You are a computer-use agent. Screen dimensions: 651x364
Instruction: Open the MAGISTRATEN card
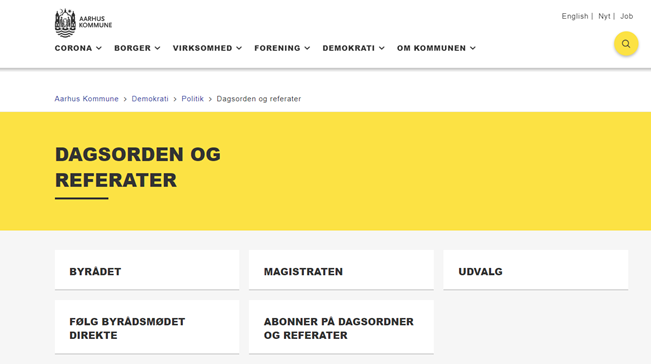tap(341, 270)
